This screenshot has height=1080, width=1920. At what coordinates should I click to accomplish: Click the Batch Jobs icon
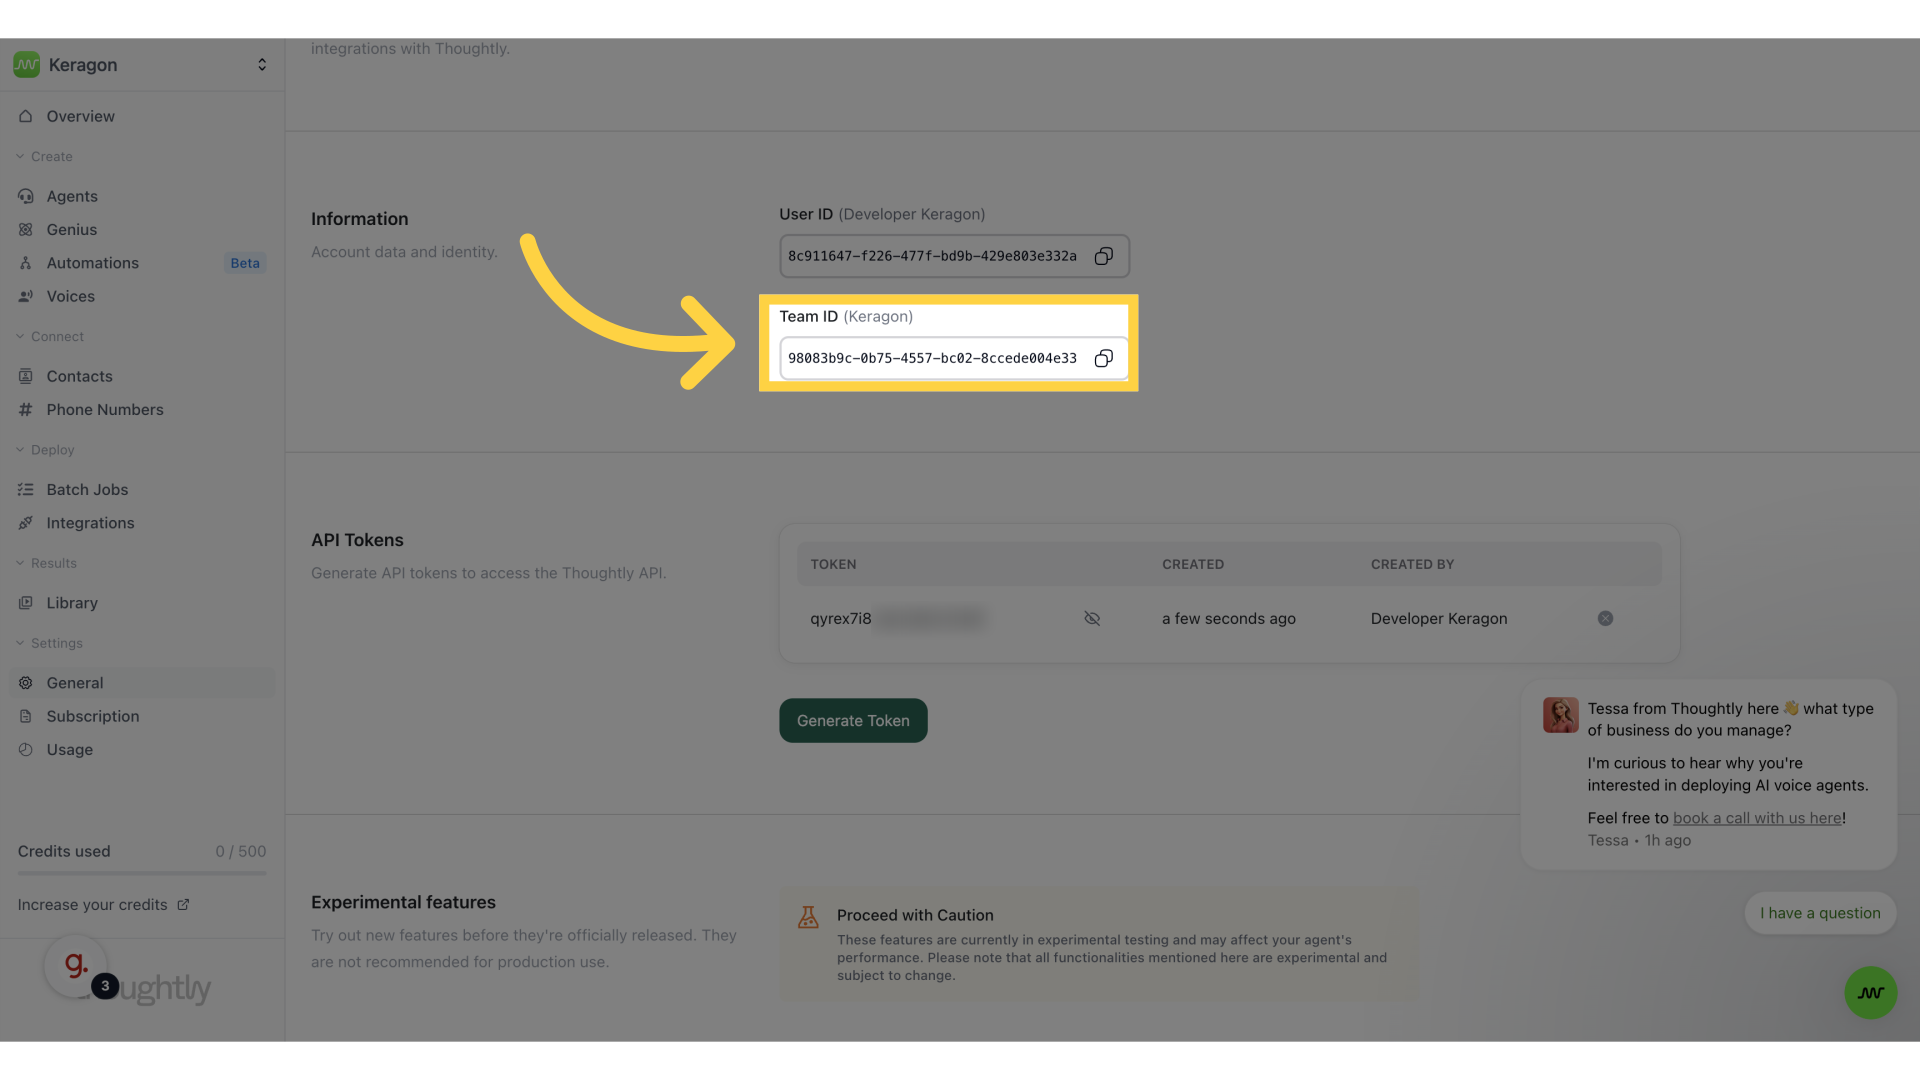point(26,490)
